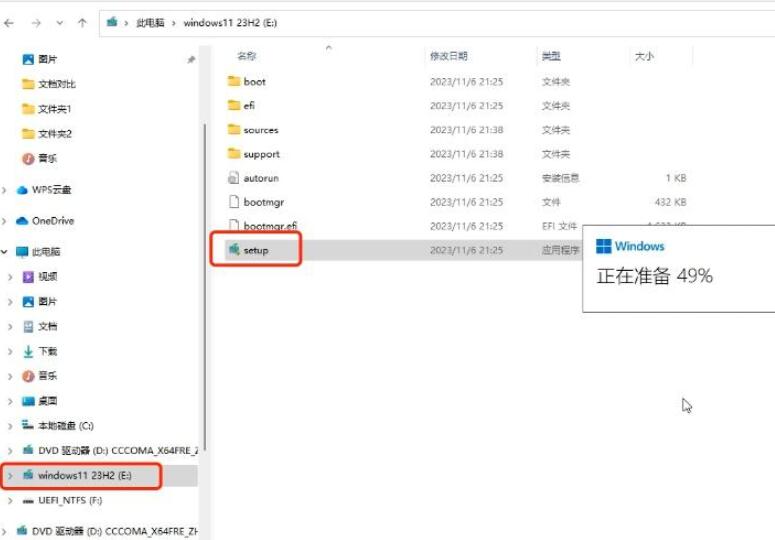Sort by the 大小 column header
The height and width of the screenshot is (540, 775).
pyautogui.click(x=644, y=57)
